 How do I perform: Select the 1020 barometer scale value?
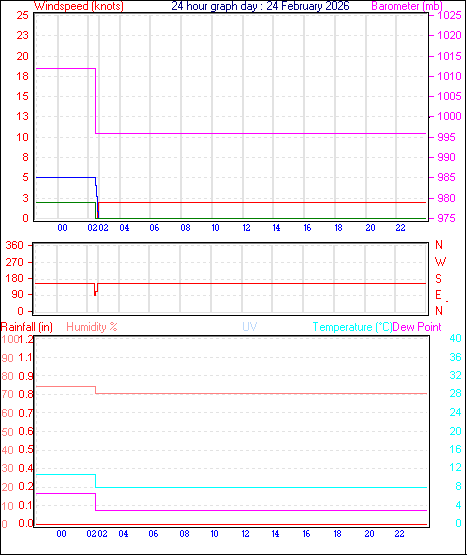pyautogui.click(x=449, y=35)
